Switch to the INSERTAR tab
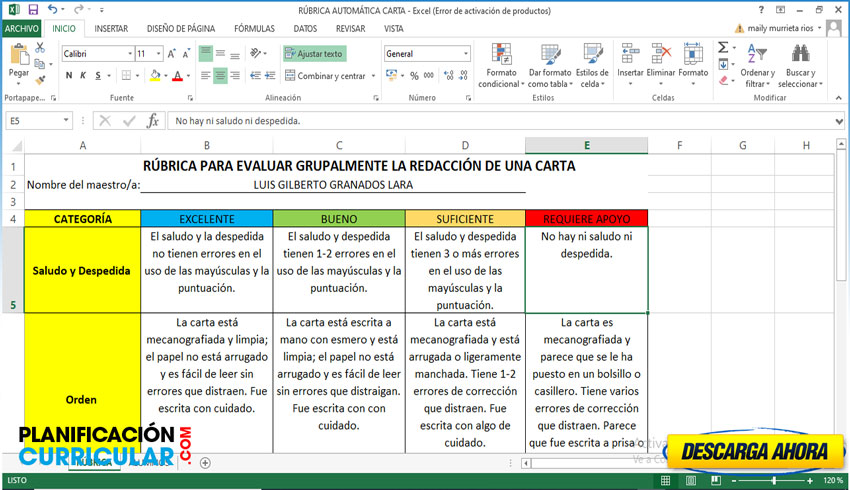The height and width of the screenshot is (490, 850). (111, 29)
